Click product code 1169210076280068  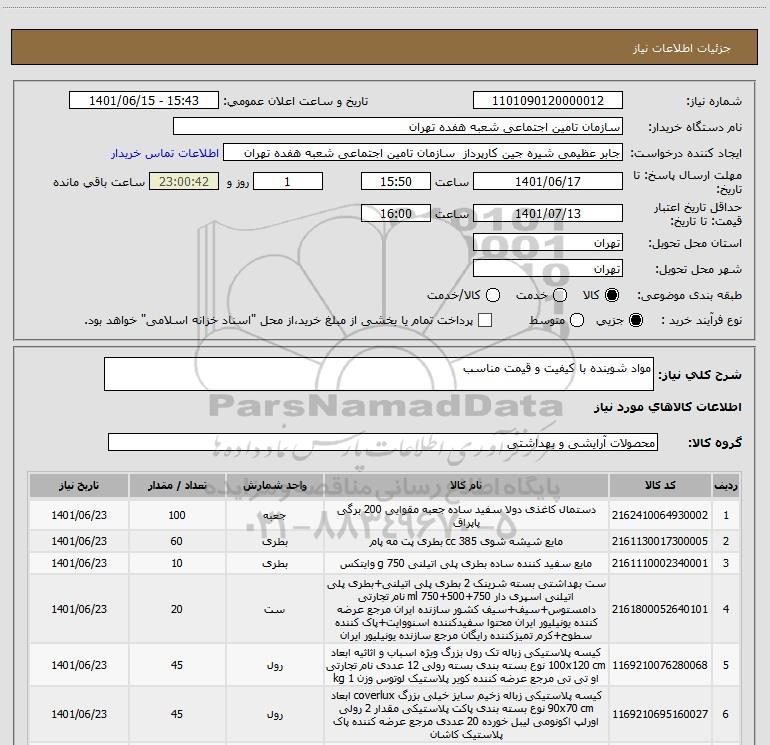[x=660, y=665]
